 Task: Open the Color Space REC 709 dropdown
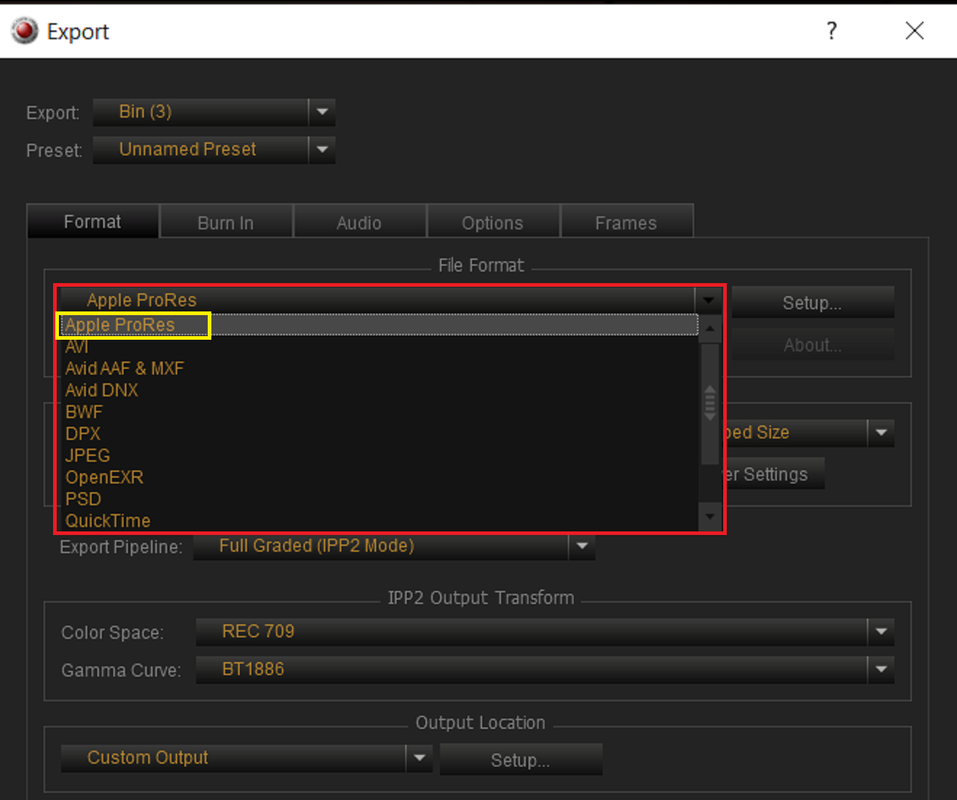pos(544,632)
